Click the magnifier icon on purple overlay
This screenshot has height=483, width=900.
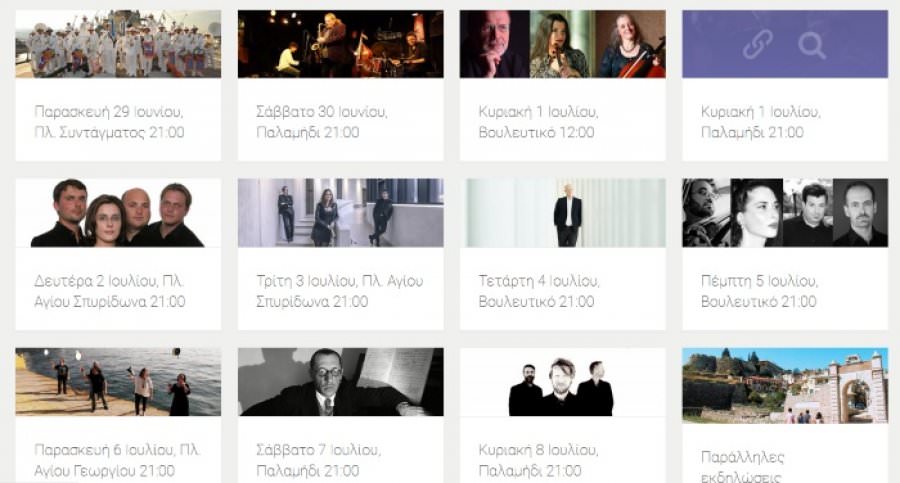[812, 45]
